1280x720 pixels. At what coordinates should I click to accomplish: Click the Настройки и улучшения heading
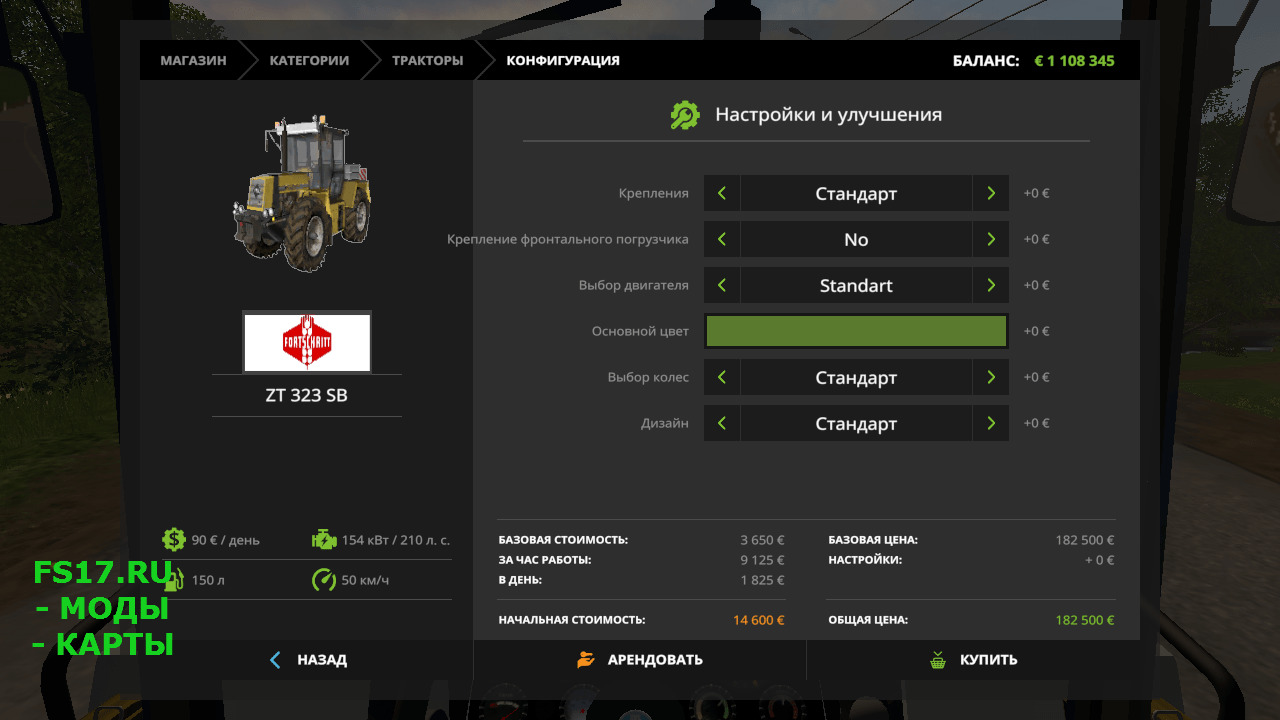coord(828,115)
